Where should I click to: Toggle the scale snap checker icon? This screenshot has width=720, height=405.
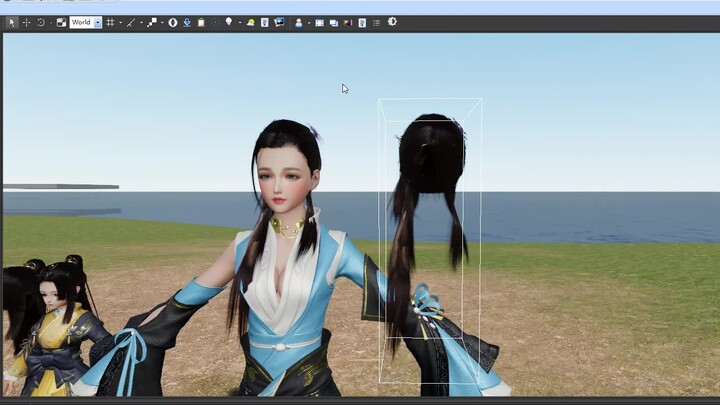[x=152, y=22]
